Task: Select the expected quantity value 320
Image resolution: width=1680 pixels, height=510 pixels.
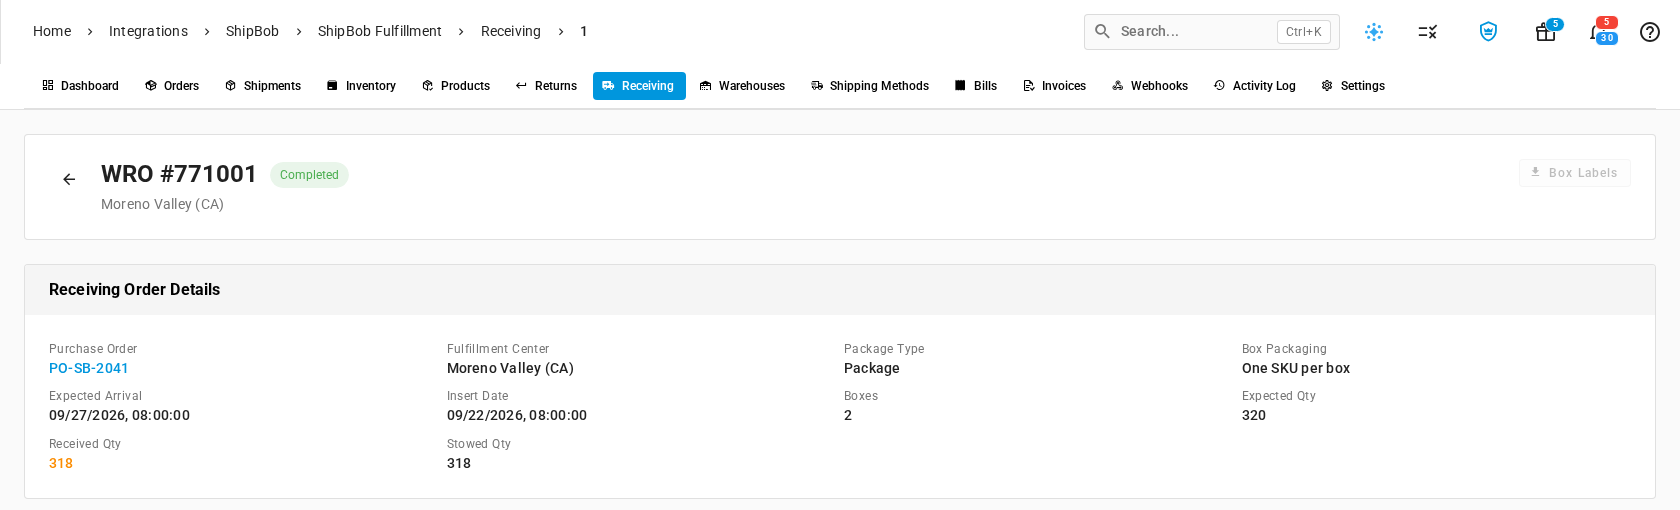Action: click(x=1254, y=415)
